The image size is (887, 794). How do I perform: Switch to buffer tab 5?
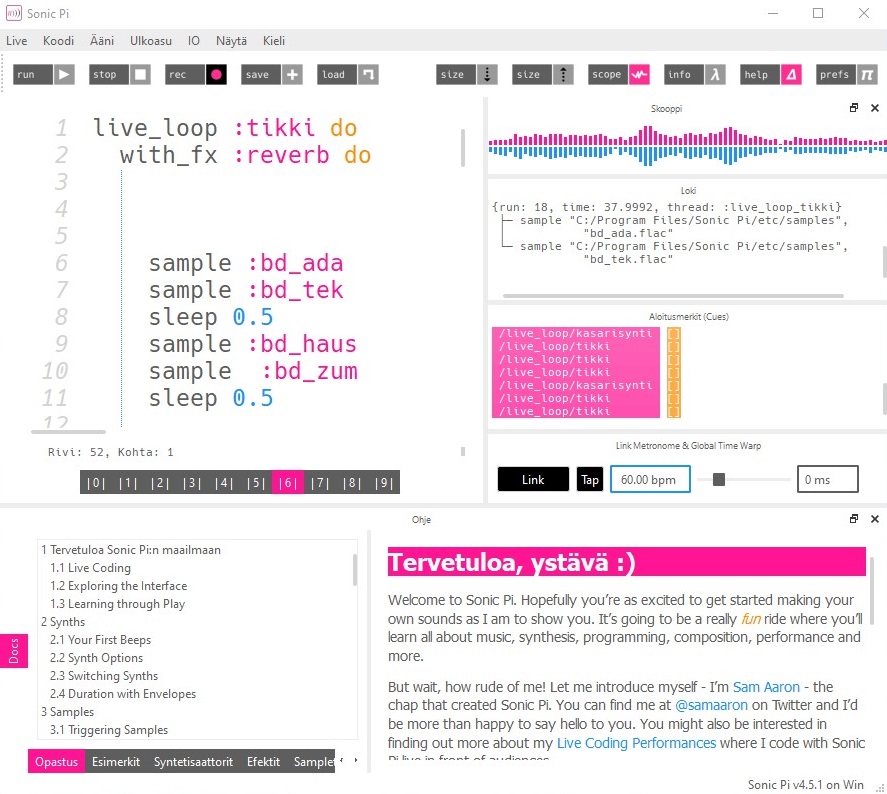[x=256, y=482]
